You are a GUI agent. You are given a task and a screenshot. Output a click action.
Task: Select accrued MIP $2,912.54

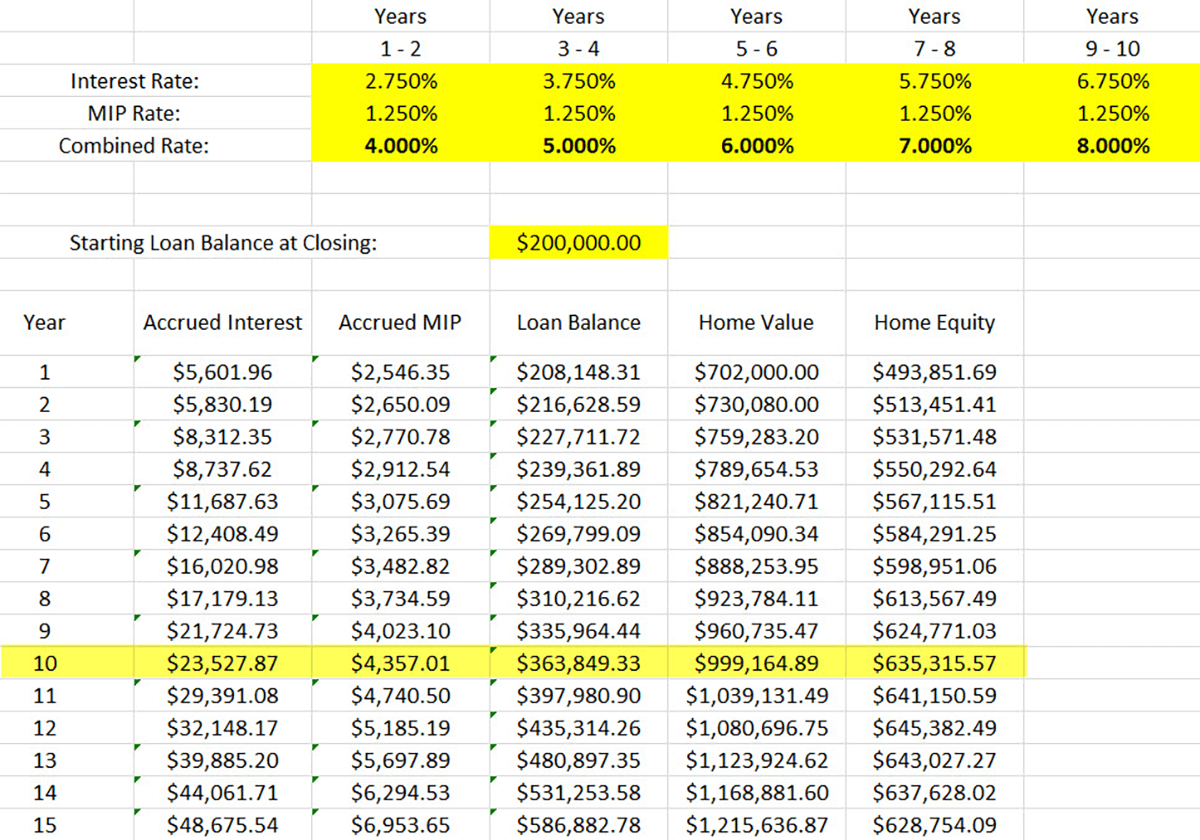[x=401, y=469]
